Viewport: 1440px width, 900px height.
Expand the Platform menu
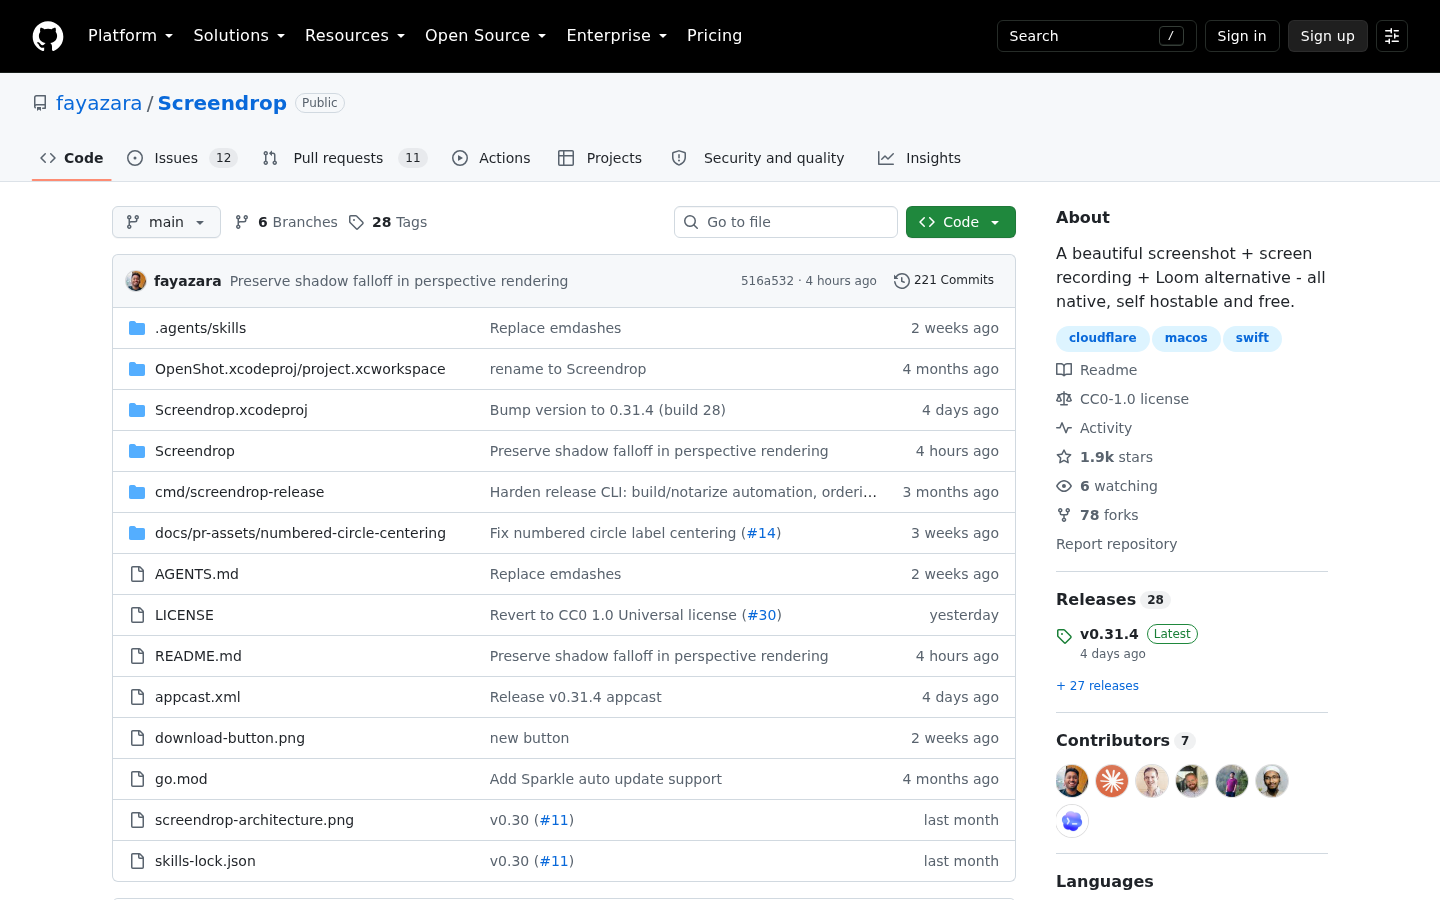click(130, 36)
